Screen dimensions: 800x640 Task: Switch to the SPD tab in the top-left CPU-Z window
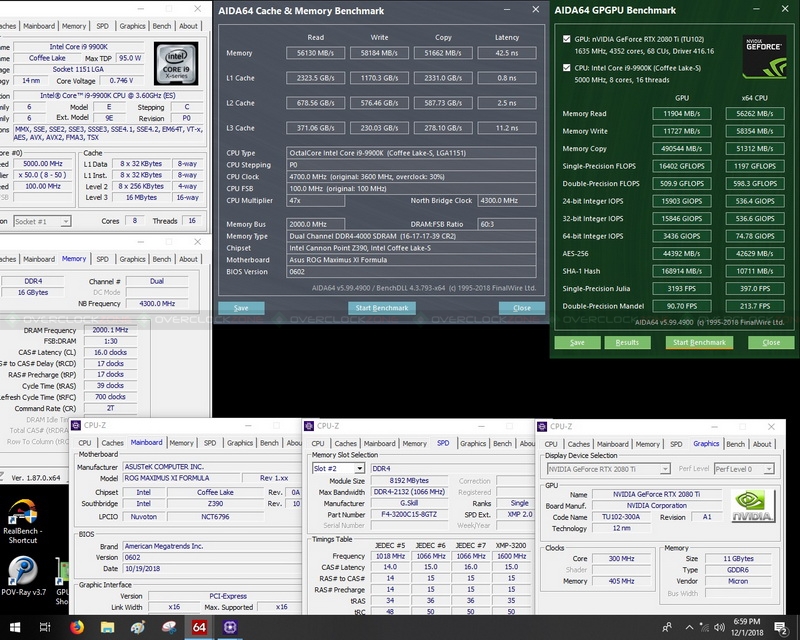[103, 26]
